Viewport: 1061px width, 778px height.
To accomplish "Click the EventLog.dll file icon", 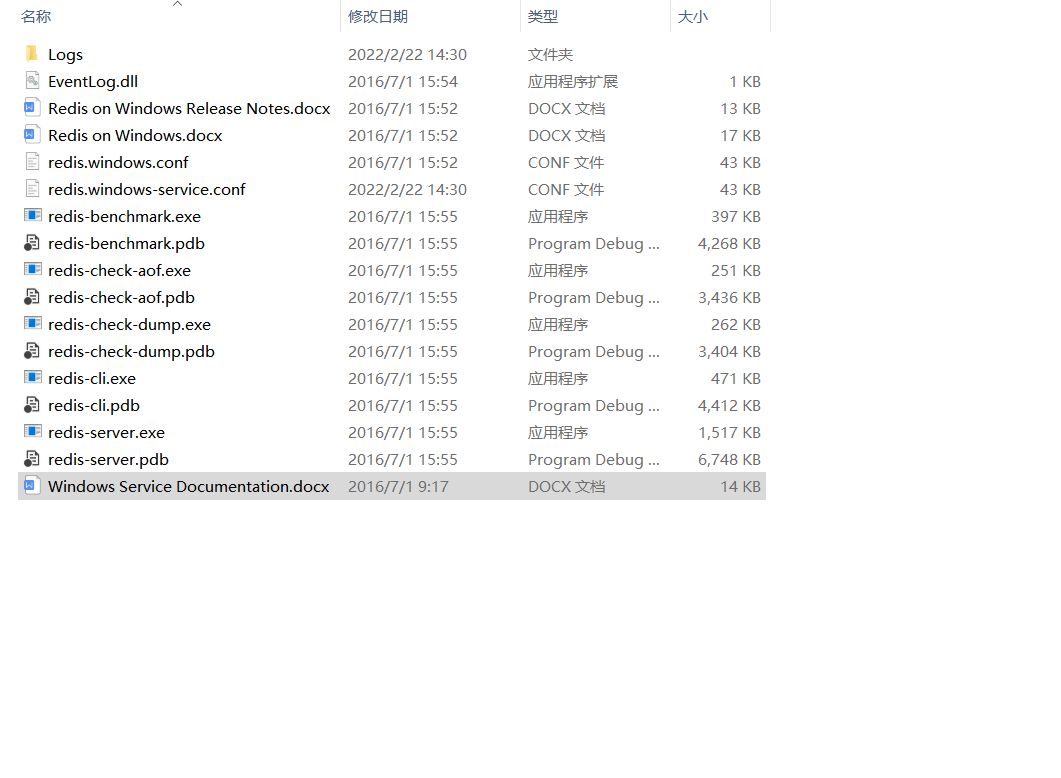I will pyautogui.click(x=32, y=81).
